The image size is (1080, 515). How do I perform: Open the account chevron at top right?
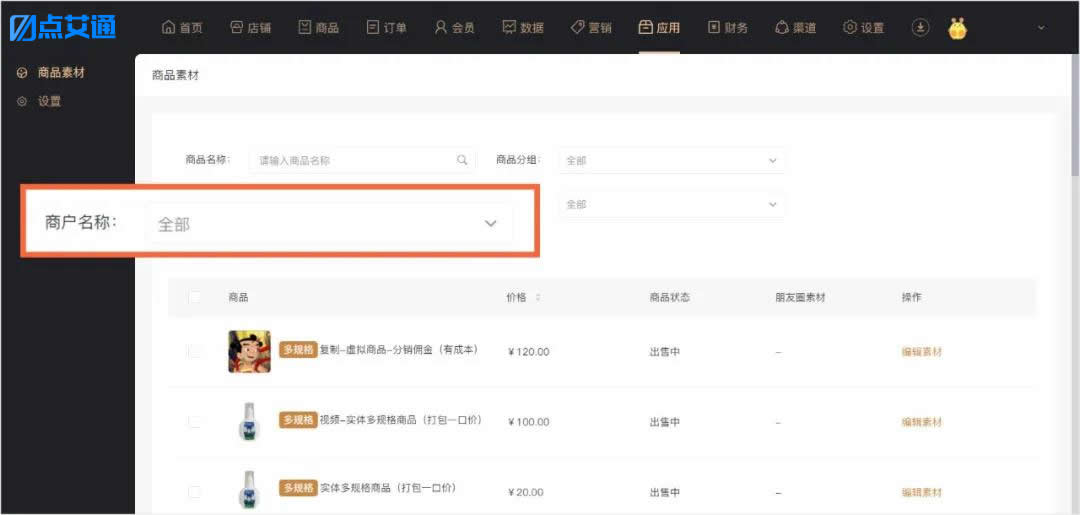tap(1041, 28)
